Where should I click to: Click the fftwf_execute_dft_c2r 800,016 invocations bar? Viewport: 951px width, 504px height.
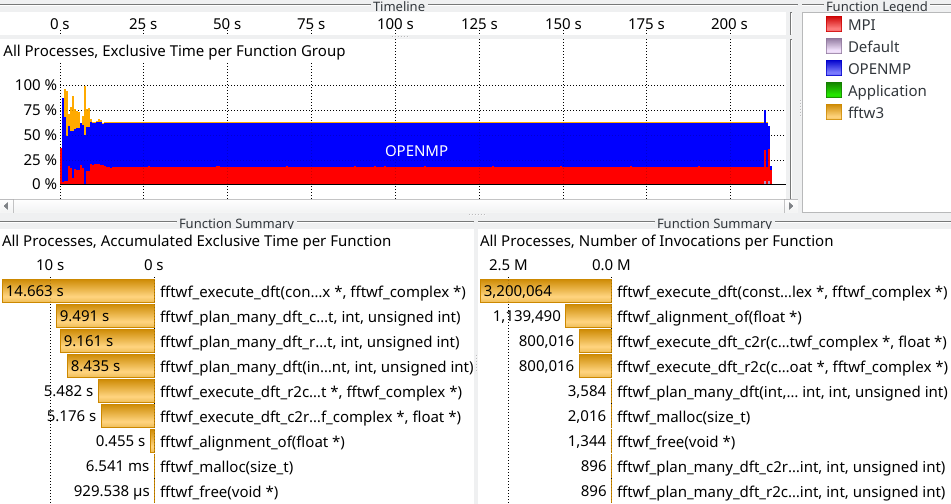(595, 341)
